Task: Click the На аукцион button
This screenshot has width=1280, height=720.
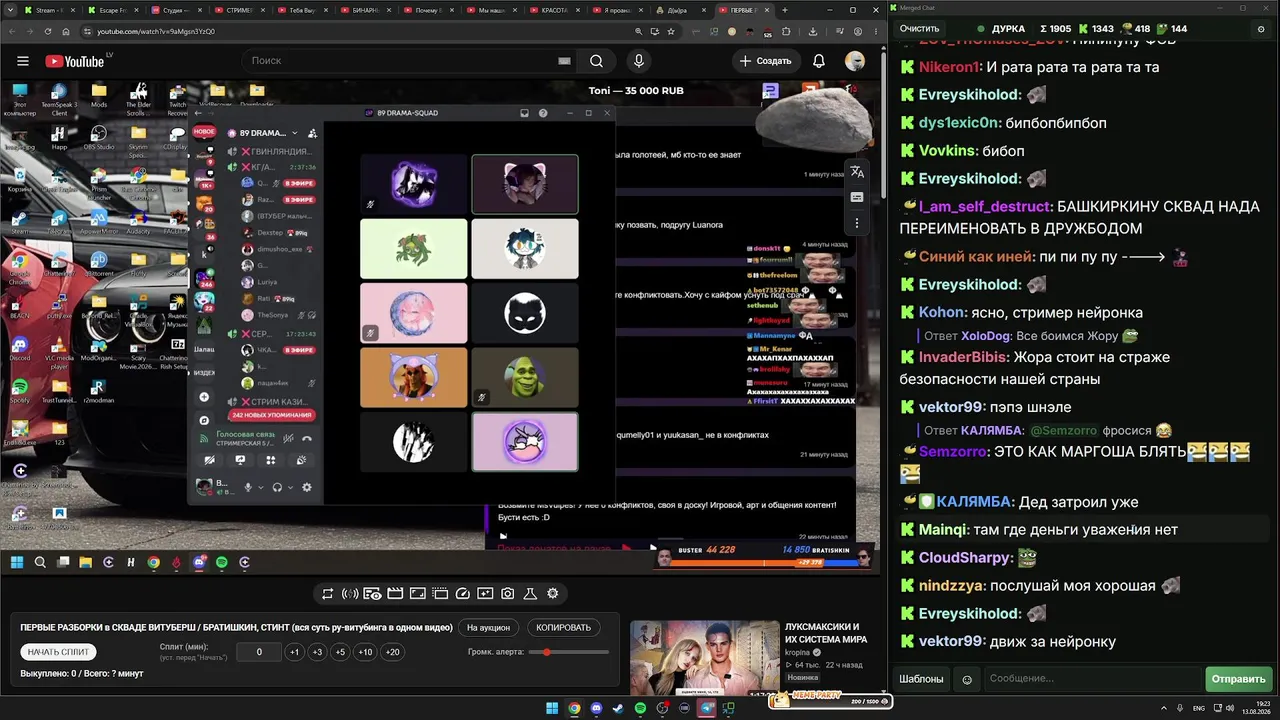Action: click(x=489, y=628)
